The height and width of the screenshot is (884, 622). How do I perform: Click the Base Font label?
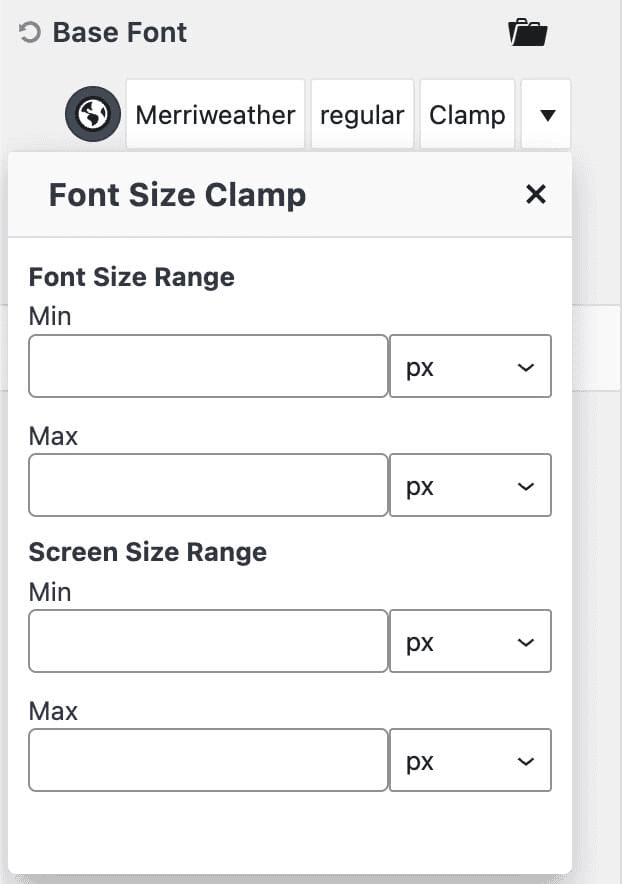pyautogui.click(x=118, y=32)
